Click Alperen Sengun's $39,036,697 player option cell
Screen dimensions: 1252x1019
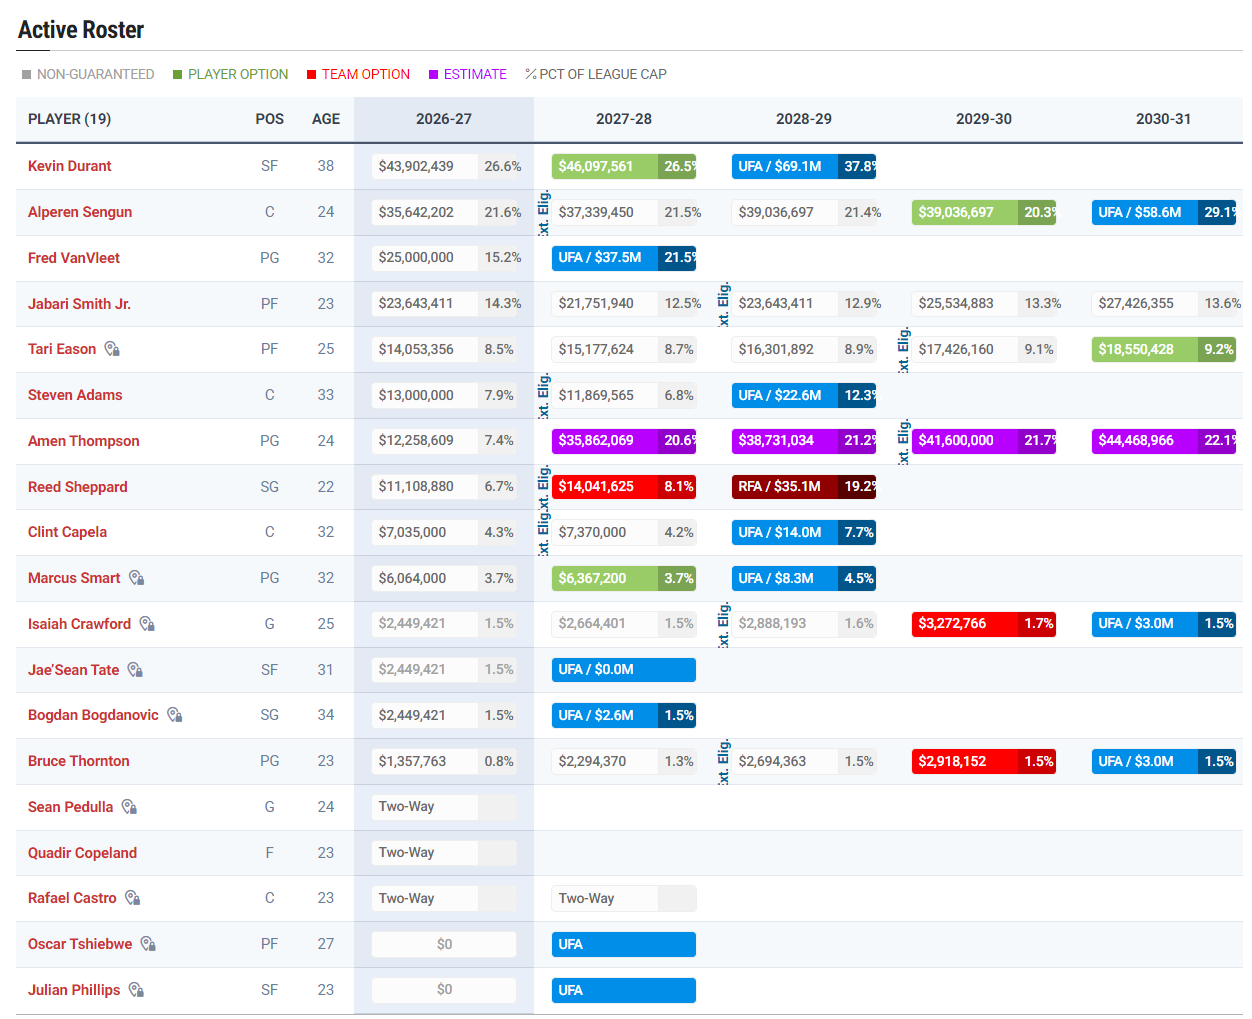click(984, 212)
